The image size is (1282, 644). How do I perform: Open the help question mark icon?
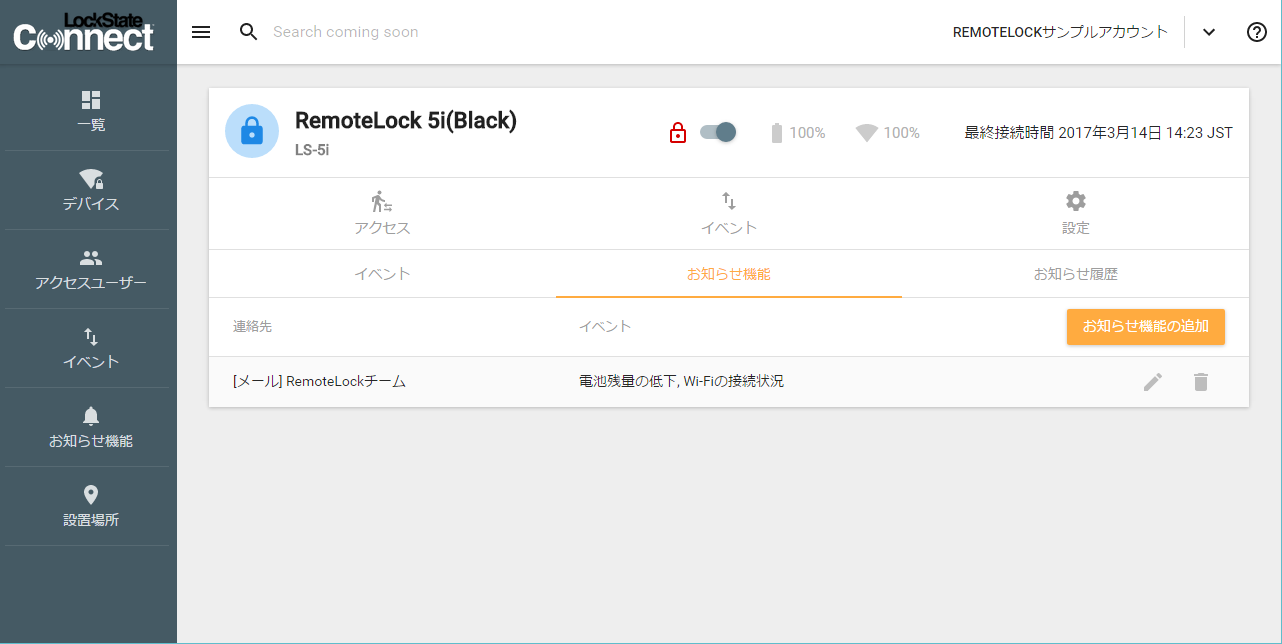tap(1257, 32)
